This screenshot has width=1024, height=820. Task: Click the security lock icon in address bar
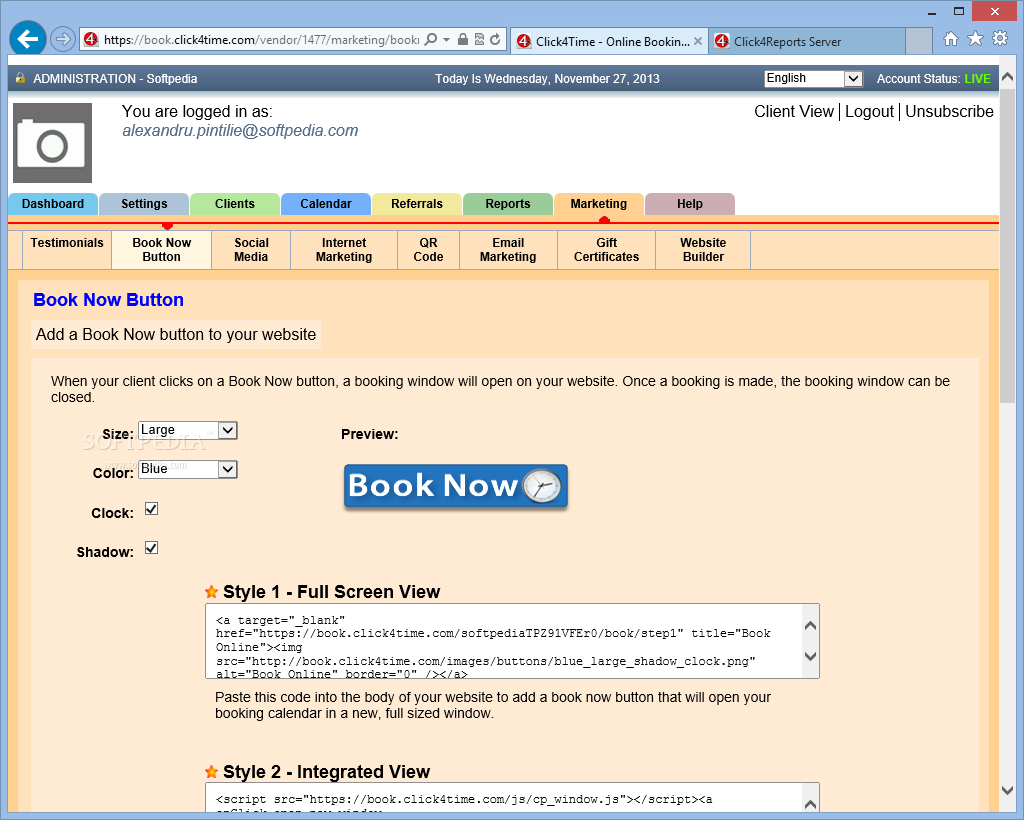pos(463,39)
